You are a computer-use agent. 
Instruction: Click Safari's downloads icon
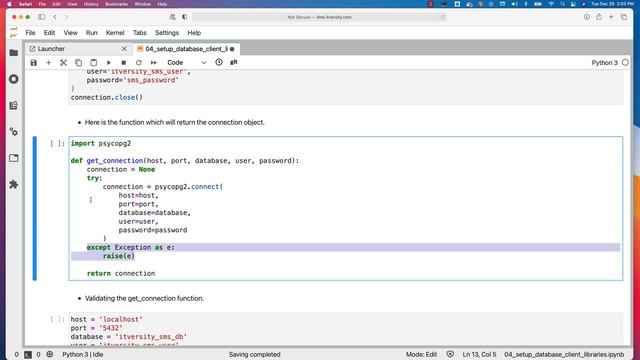coord(587,17)
